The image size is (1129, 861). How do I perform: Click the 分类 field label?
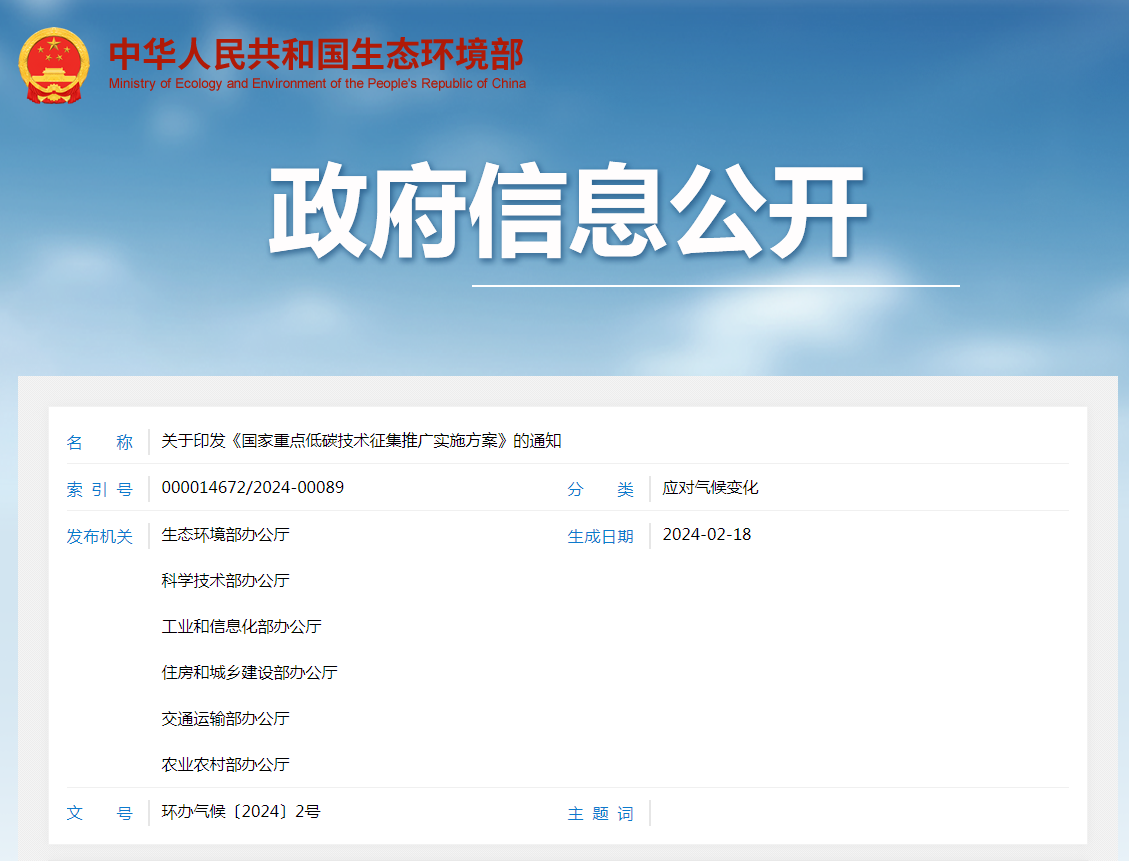point(601,490)
